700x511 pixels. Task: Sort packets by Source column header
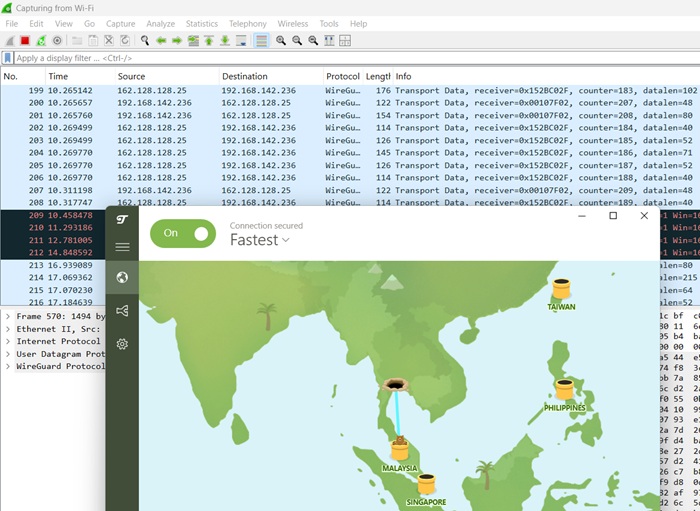[167, 76]
